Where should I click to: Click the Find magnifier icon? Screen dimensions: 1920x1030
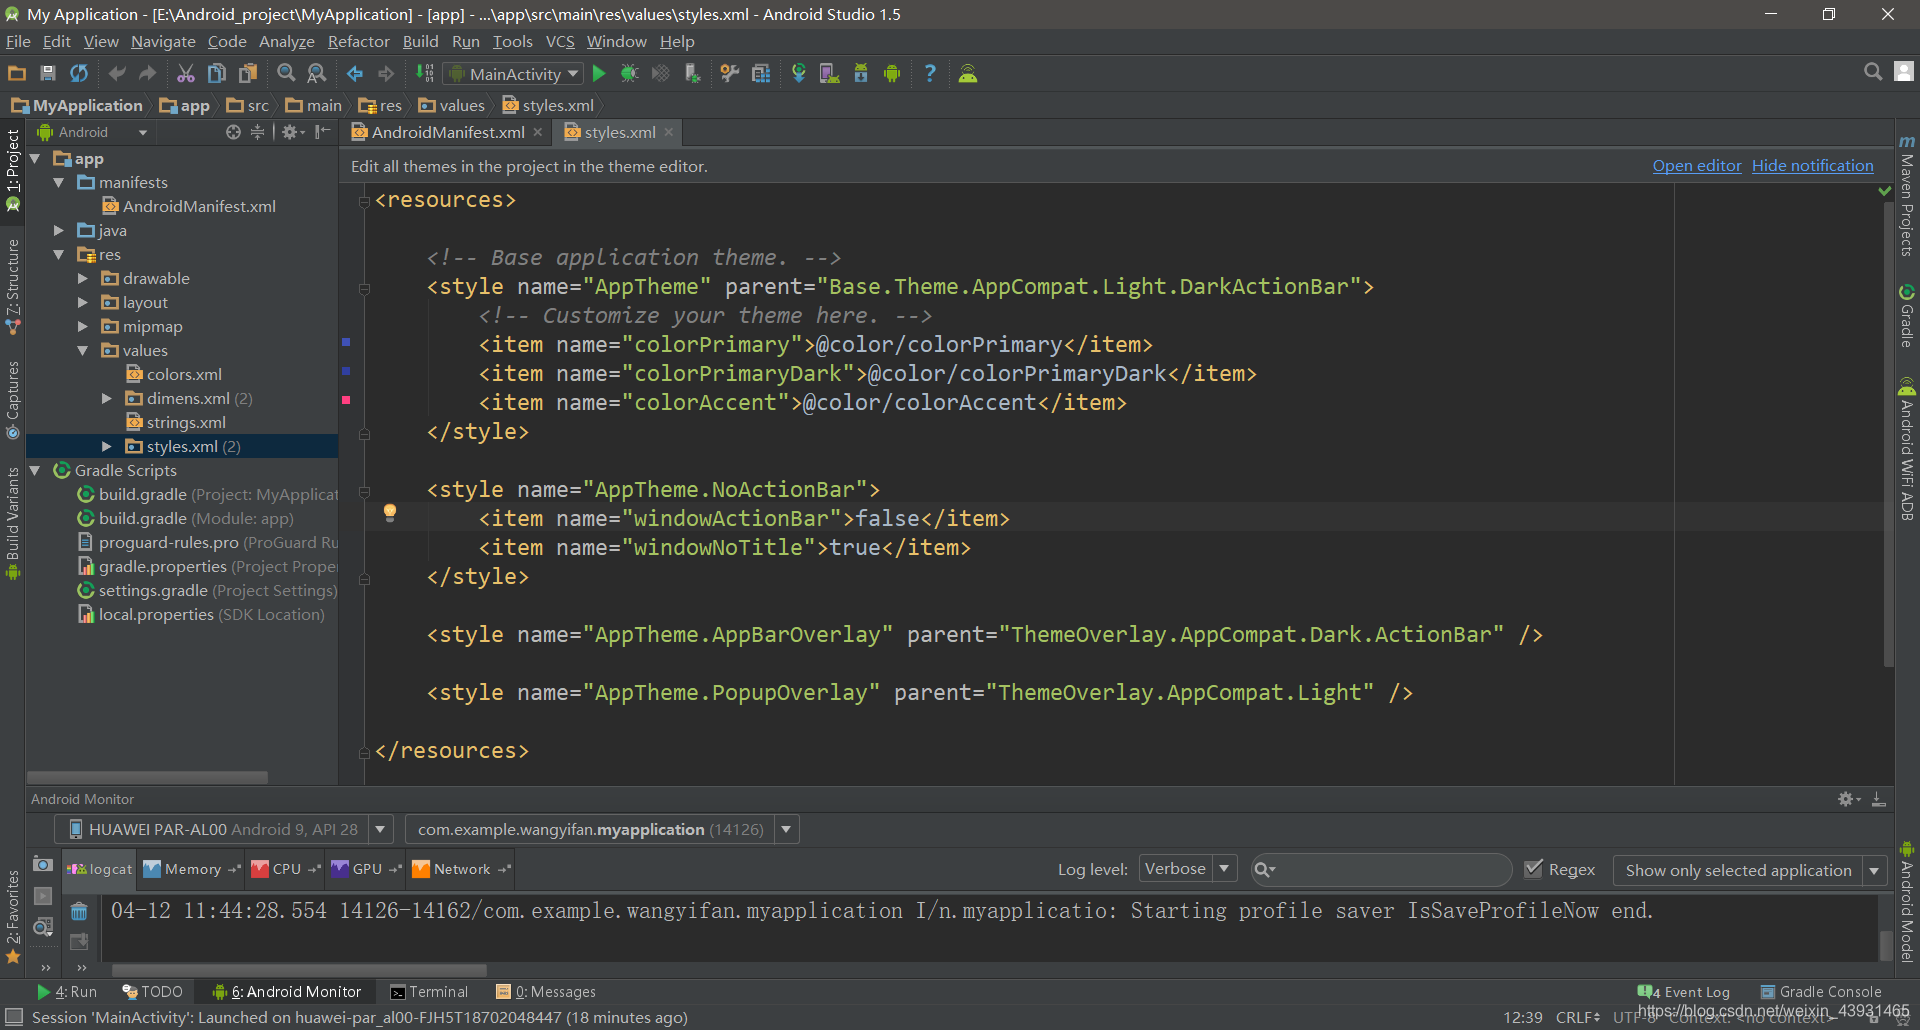coord(286,73)
